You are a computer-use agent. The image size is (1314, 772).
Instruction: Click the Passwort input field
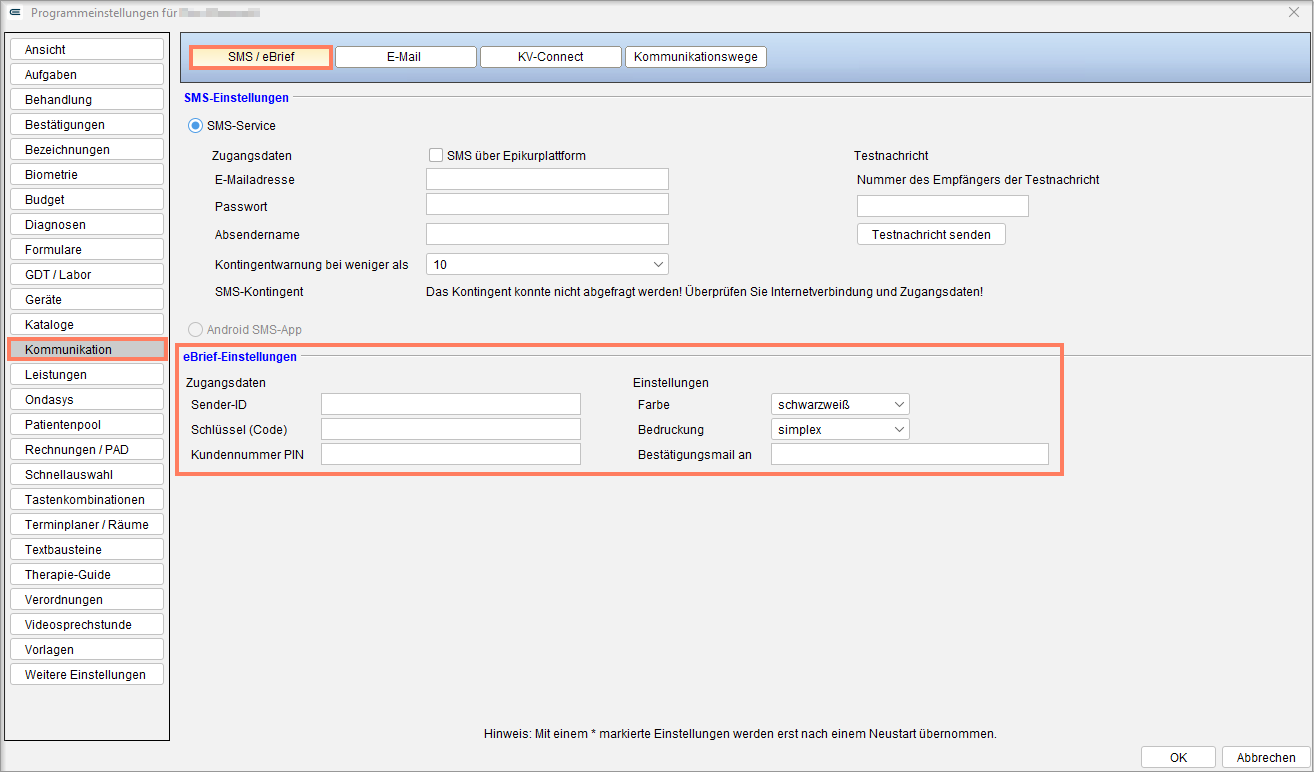click(x=547, y=204)
